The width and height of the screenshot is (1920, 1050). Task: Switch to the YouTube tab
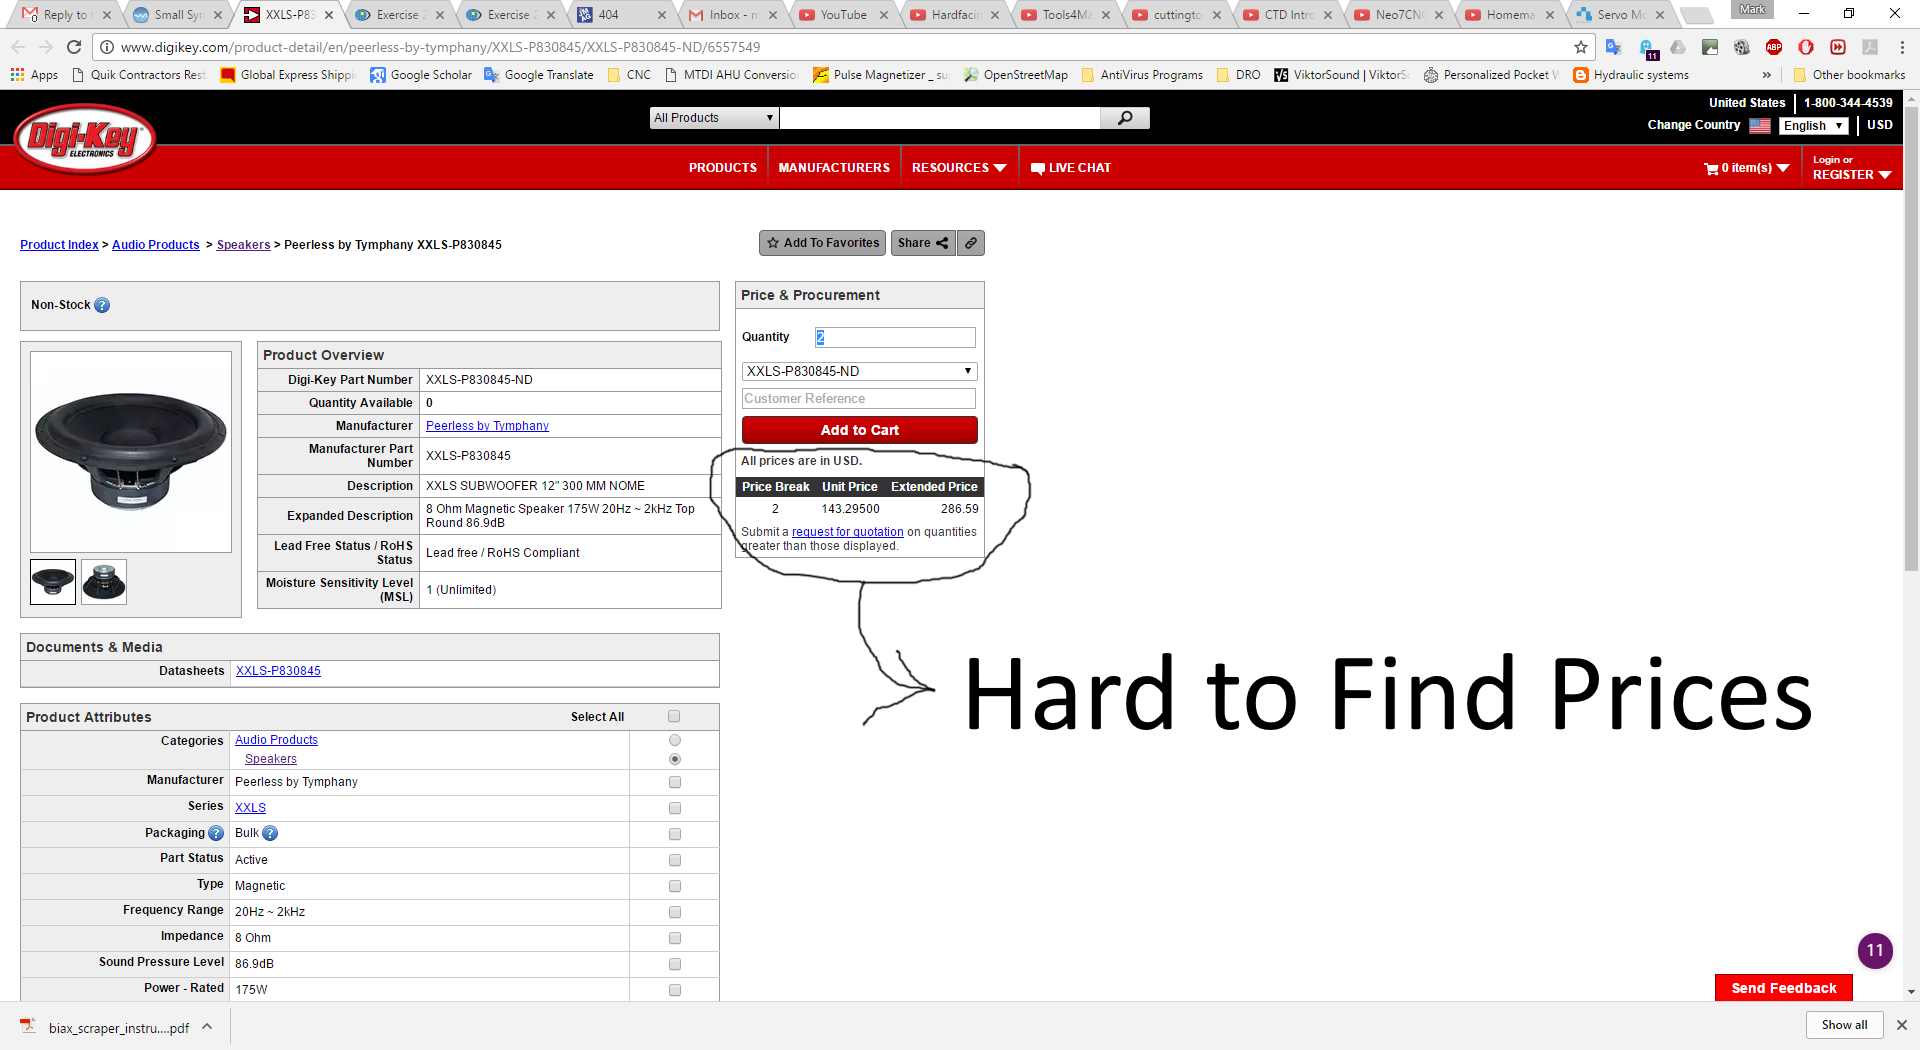[x=843, y=15]
